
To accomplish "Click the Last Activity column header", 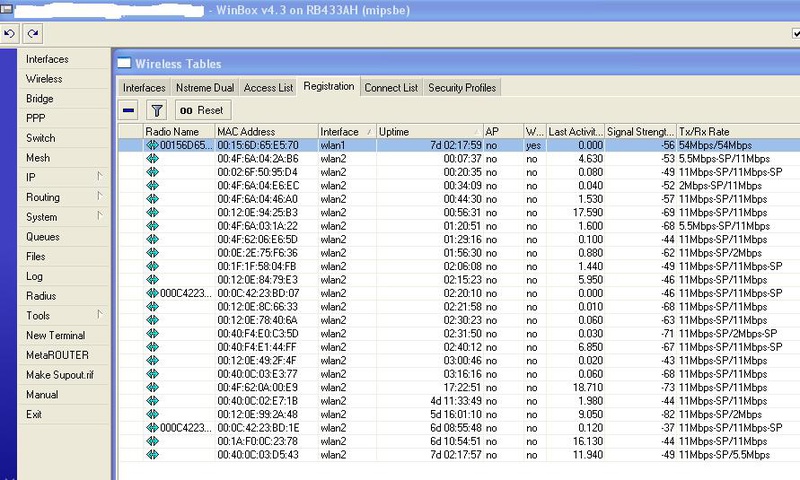I will point(575,132).
